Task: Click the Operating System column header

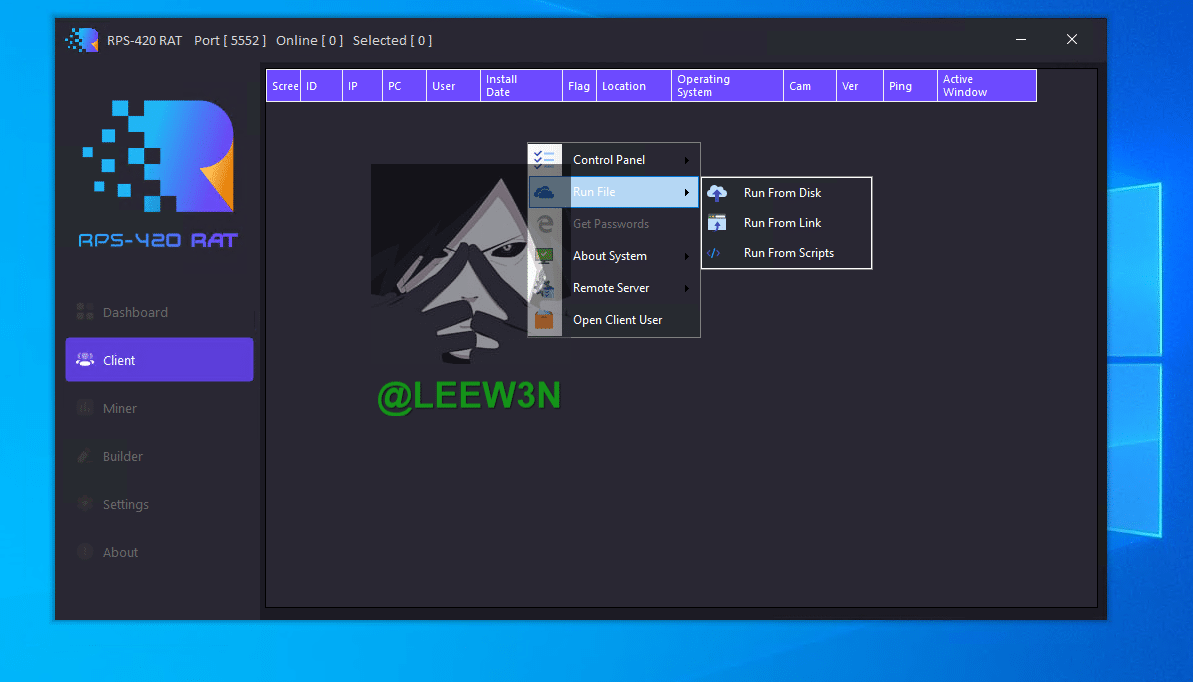Action: 727,86
